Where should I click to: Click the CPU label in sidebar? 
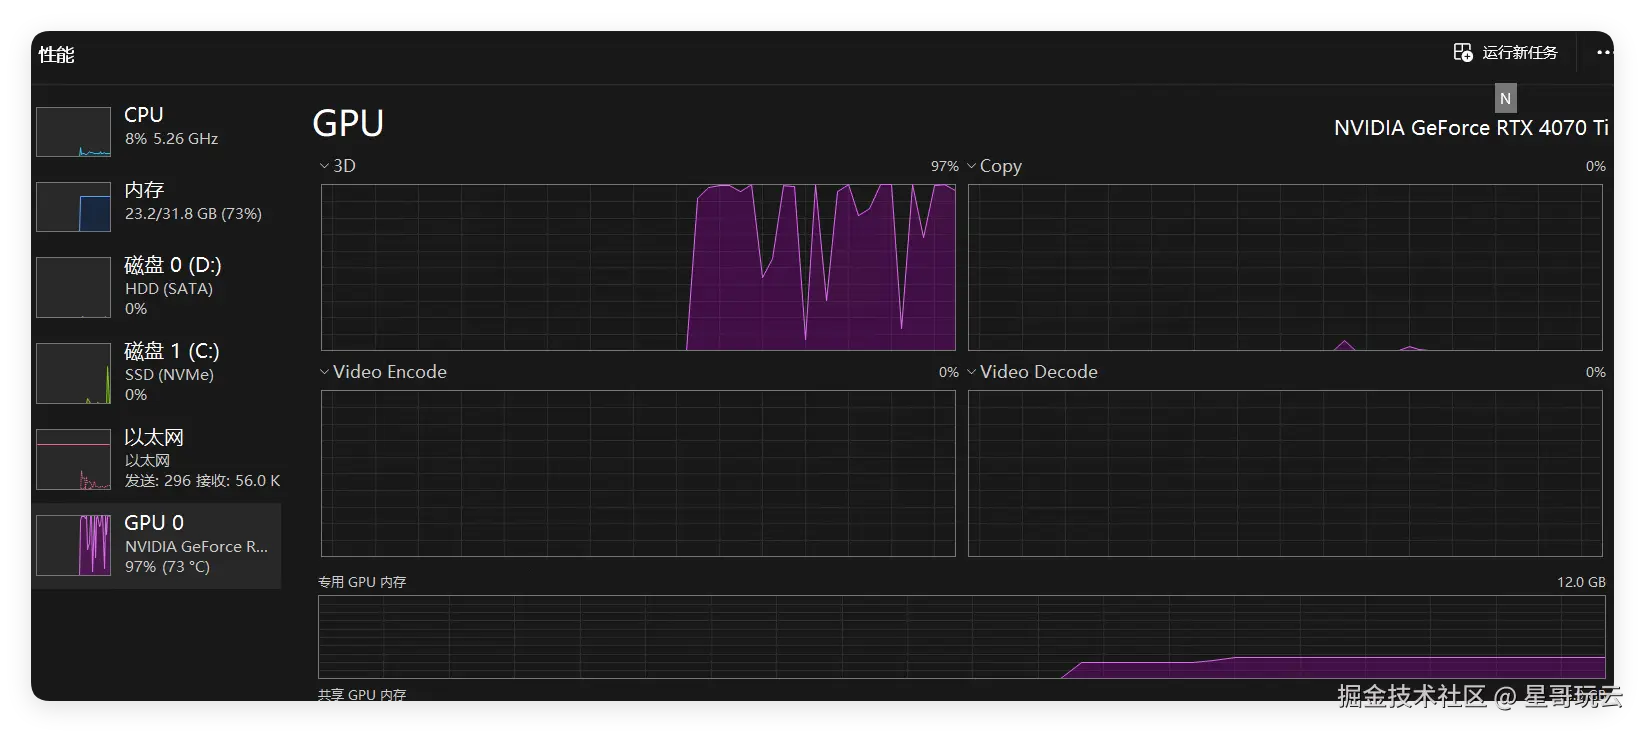[144, 115]
